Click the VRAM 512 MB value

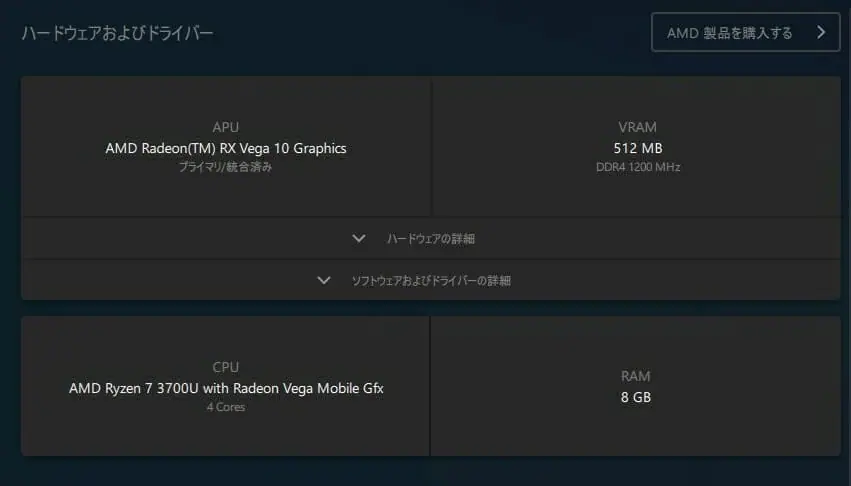tap(638, 148)
